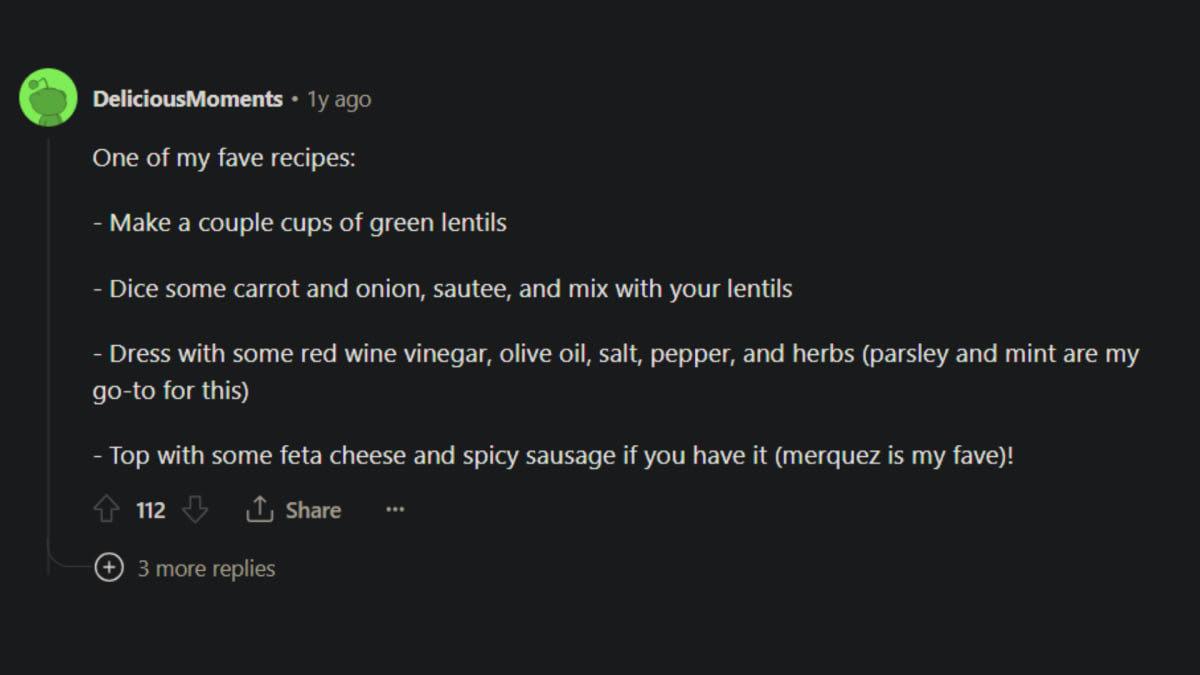Click the "One of my fave recipes:" line

224,158
